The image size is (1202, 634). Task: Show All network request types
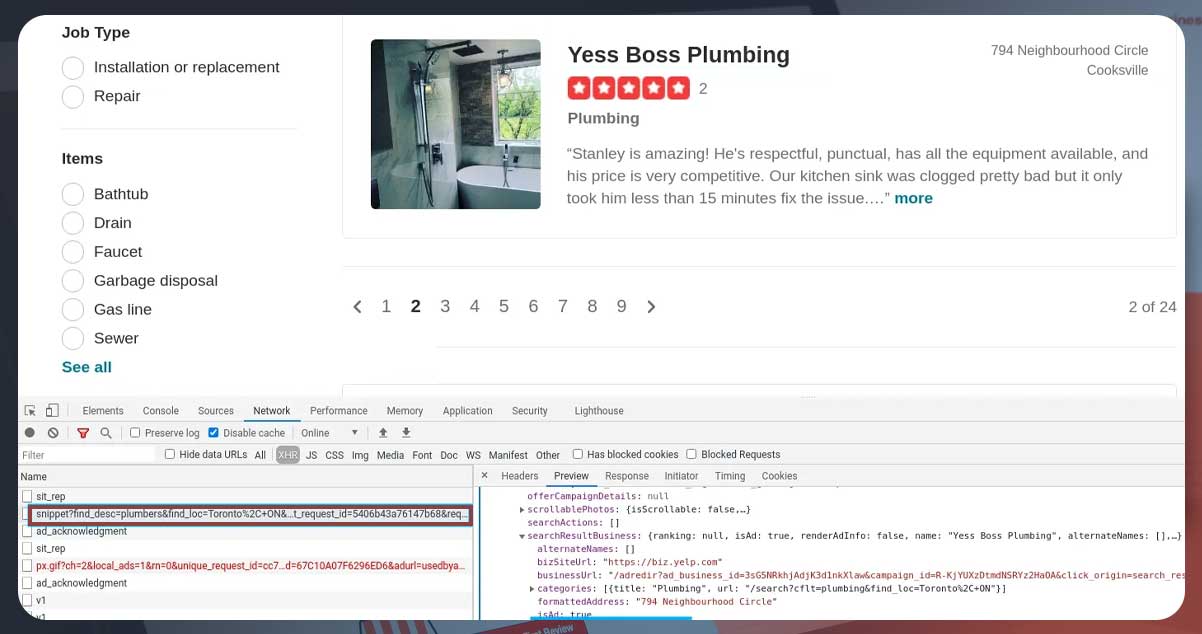[260, 455]
